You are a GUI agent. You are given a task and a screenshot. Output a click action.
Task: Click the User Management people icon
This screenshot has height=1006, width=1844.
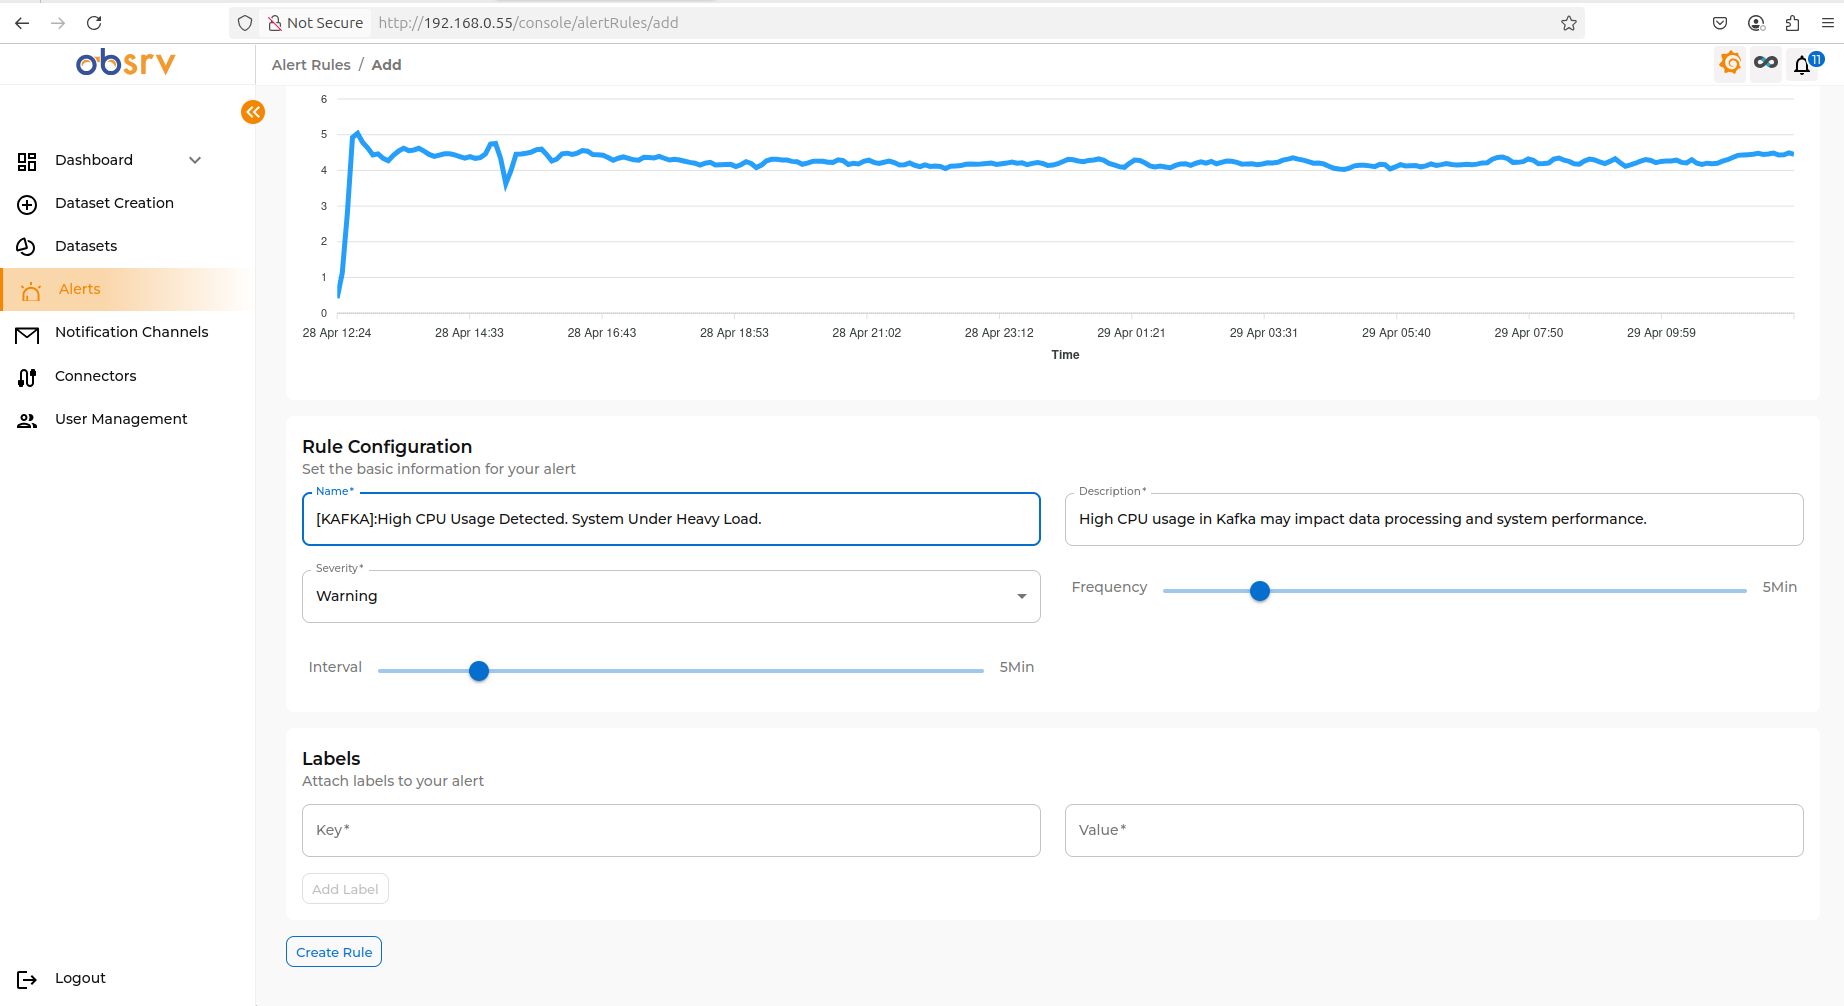click(27, 421)
